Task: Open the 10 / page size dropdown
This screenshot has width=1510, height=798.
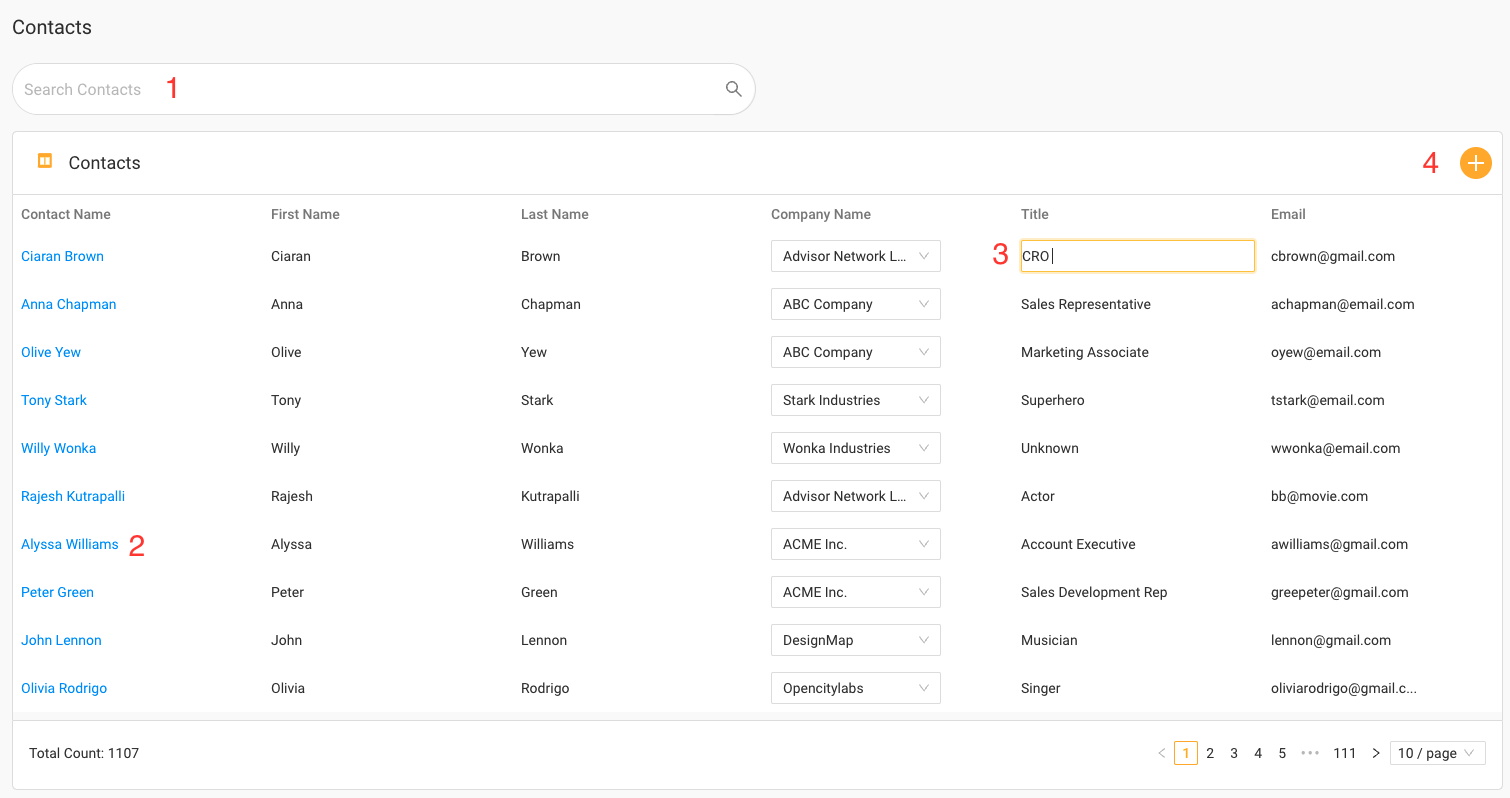Action: click(1437, 753)
